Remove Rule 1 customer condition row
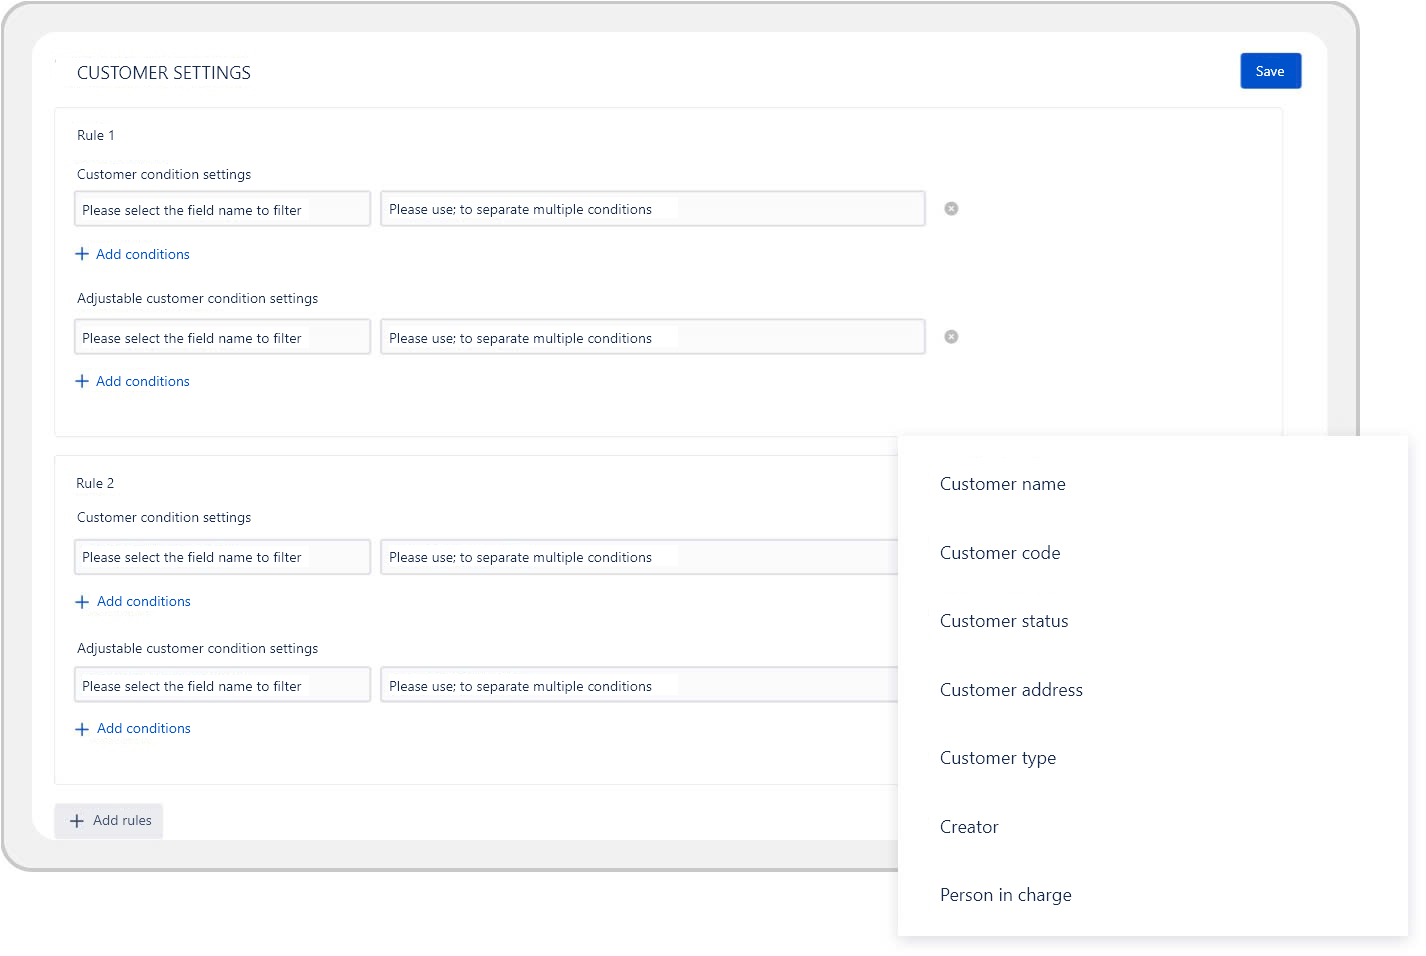Screen dimensions: 1426x956 tap(951, 209)
